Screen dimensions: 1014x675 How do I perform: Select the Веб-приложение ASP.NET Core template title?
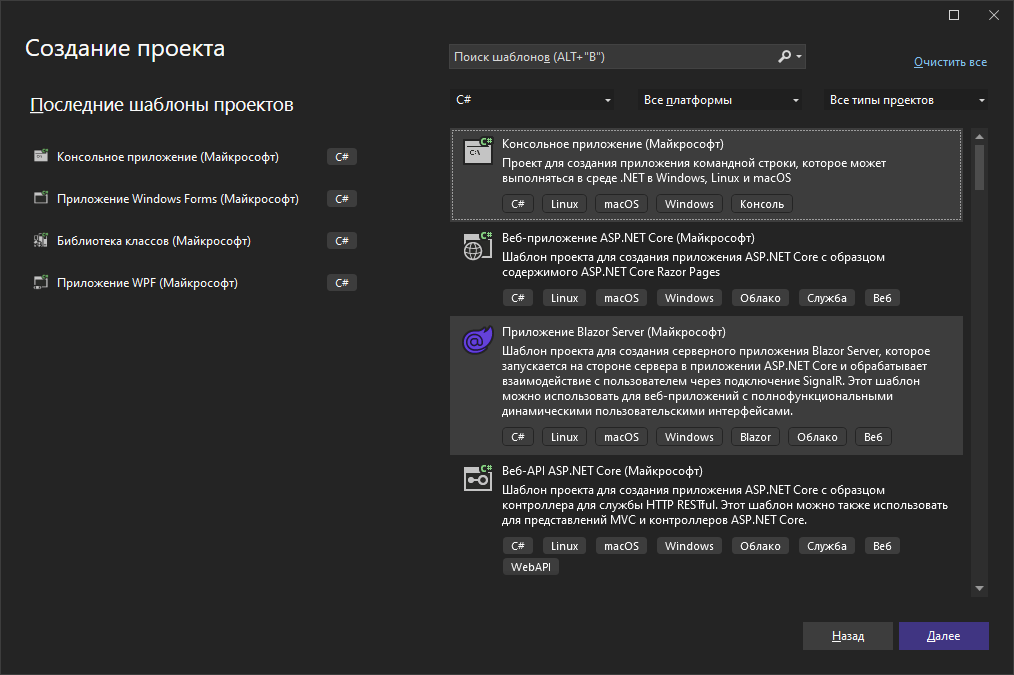click(x=628, y=238)
